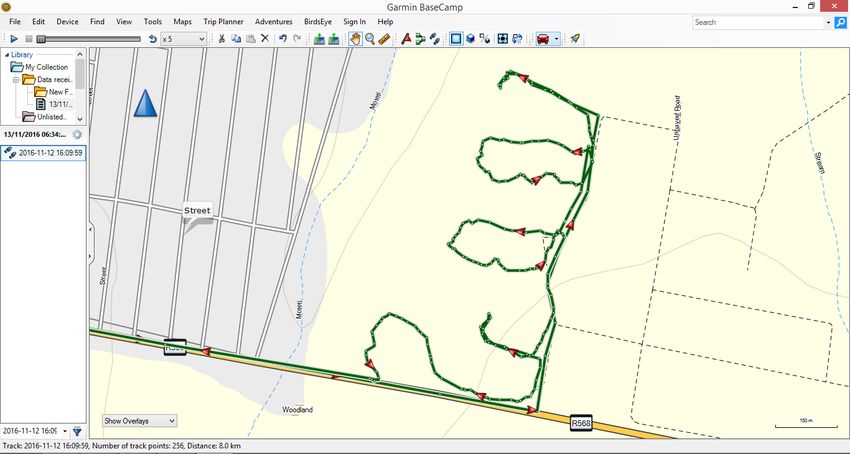Open the Find menu
Viewport: 850px width, 454px height.
(98, 22)
